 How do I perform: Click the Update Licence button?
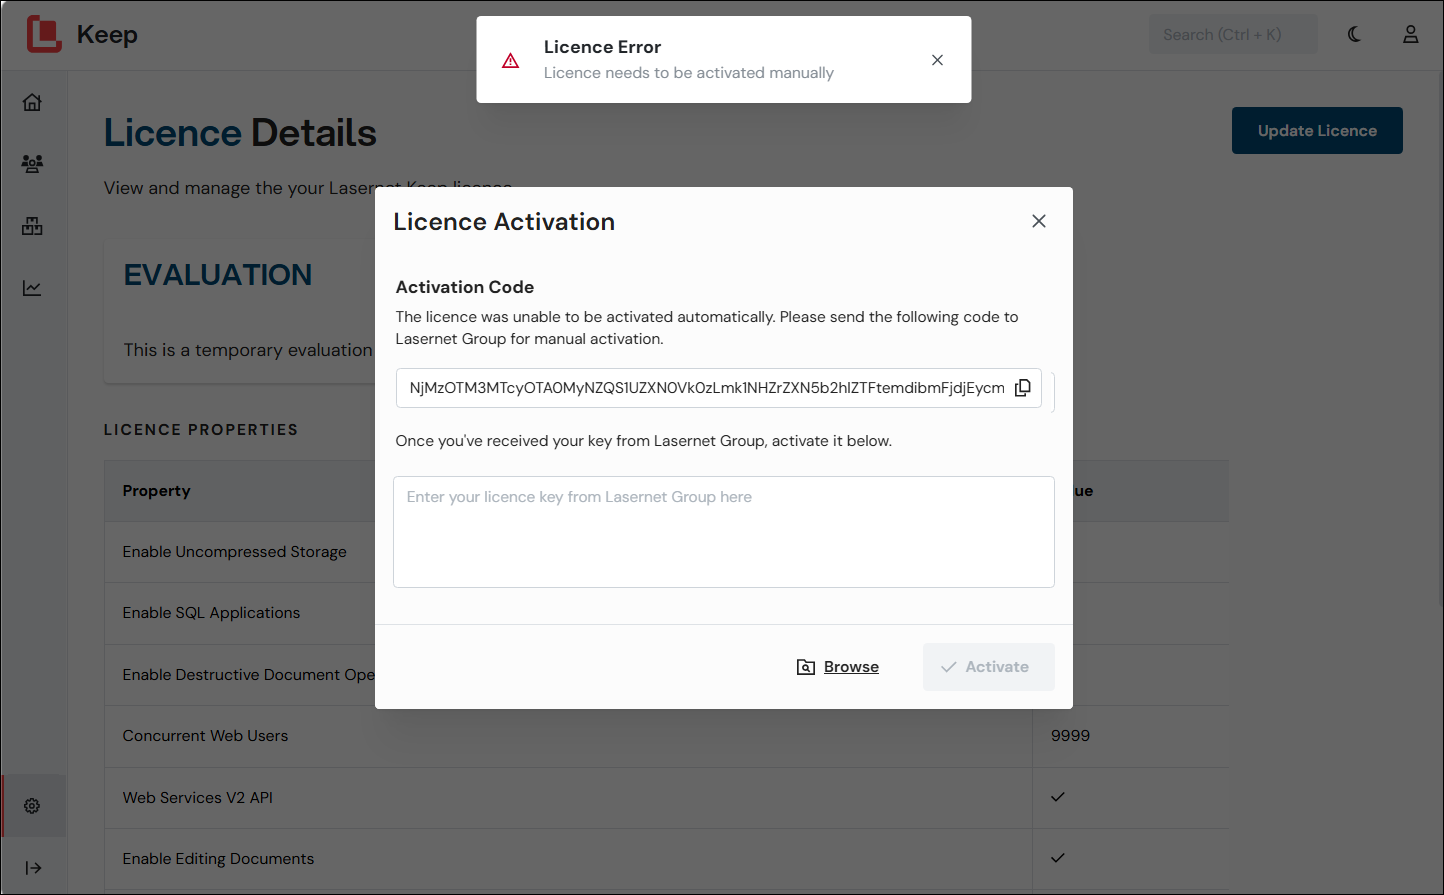[1317, 131]
